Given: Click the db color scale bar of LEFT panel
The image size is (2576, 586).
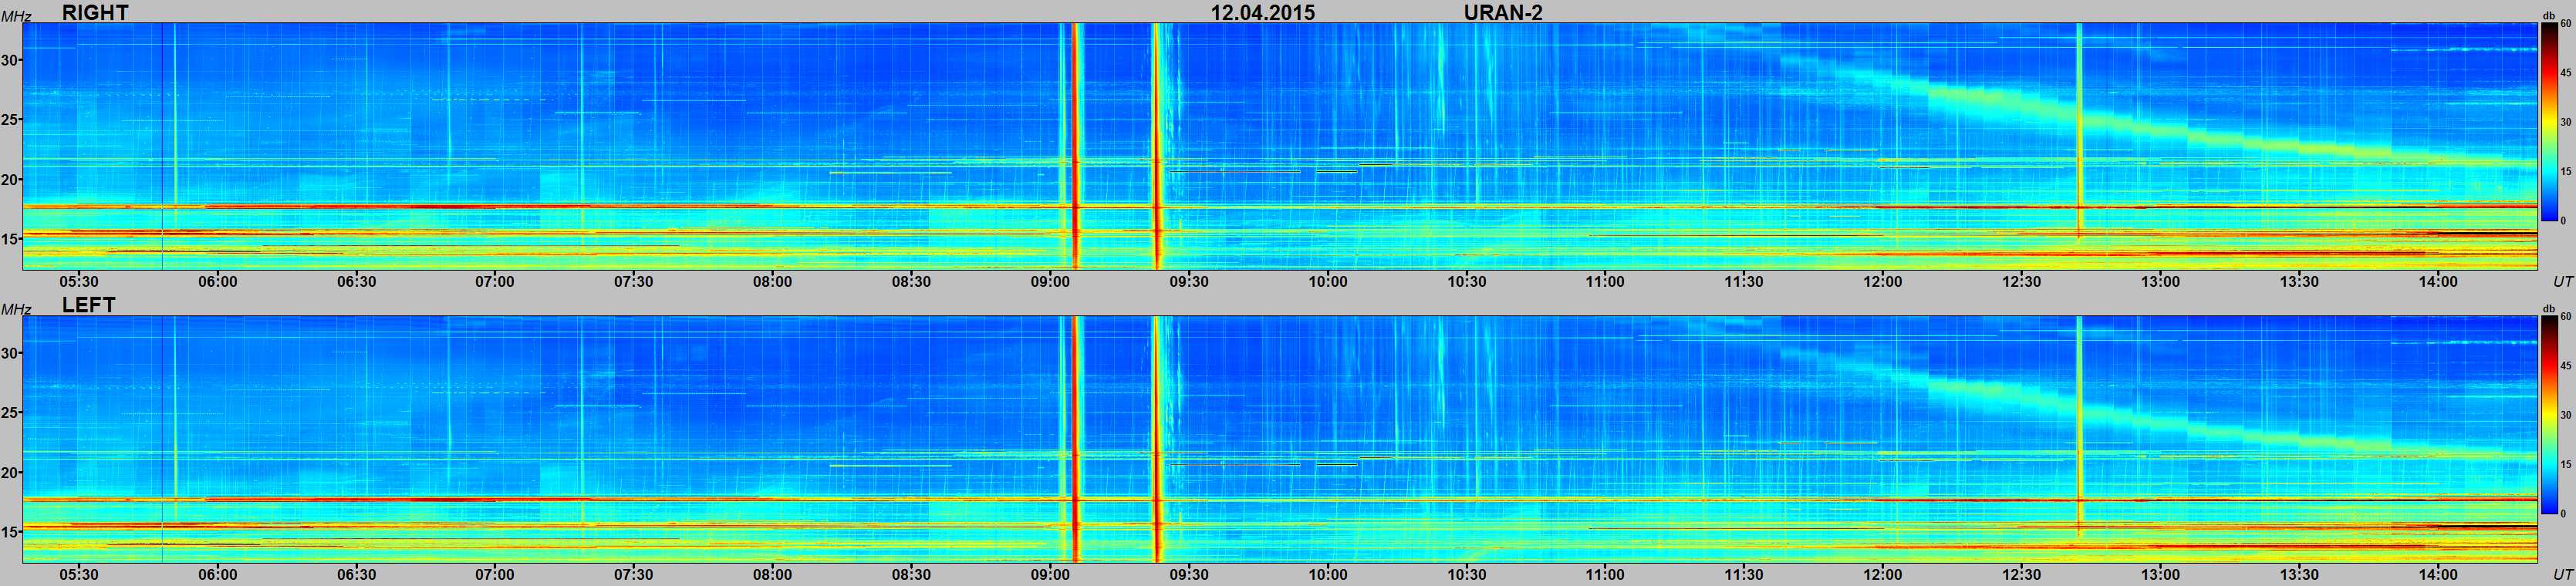Looking at the screenshot, I should [x=2549, y=414].
